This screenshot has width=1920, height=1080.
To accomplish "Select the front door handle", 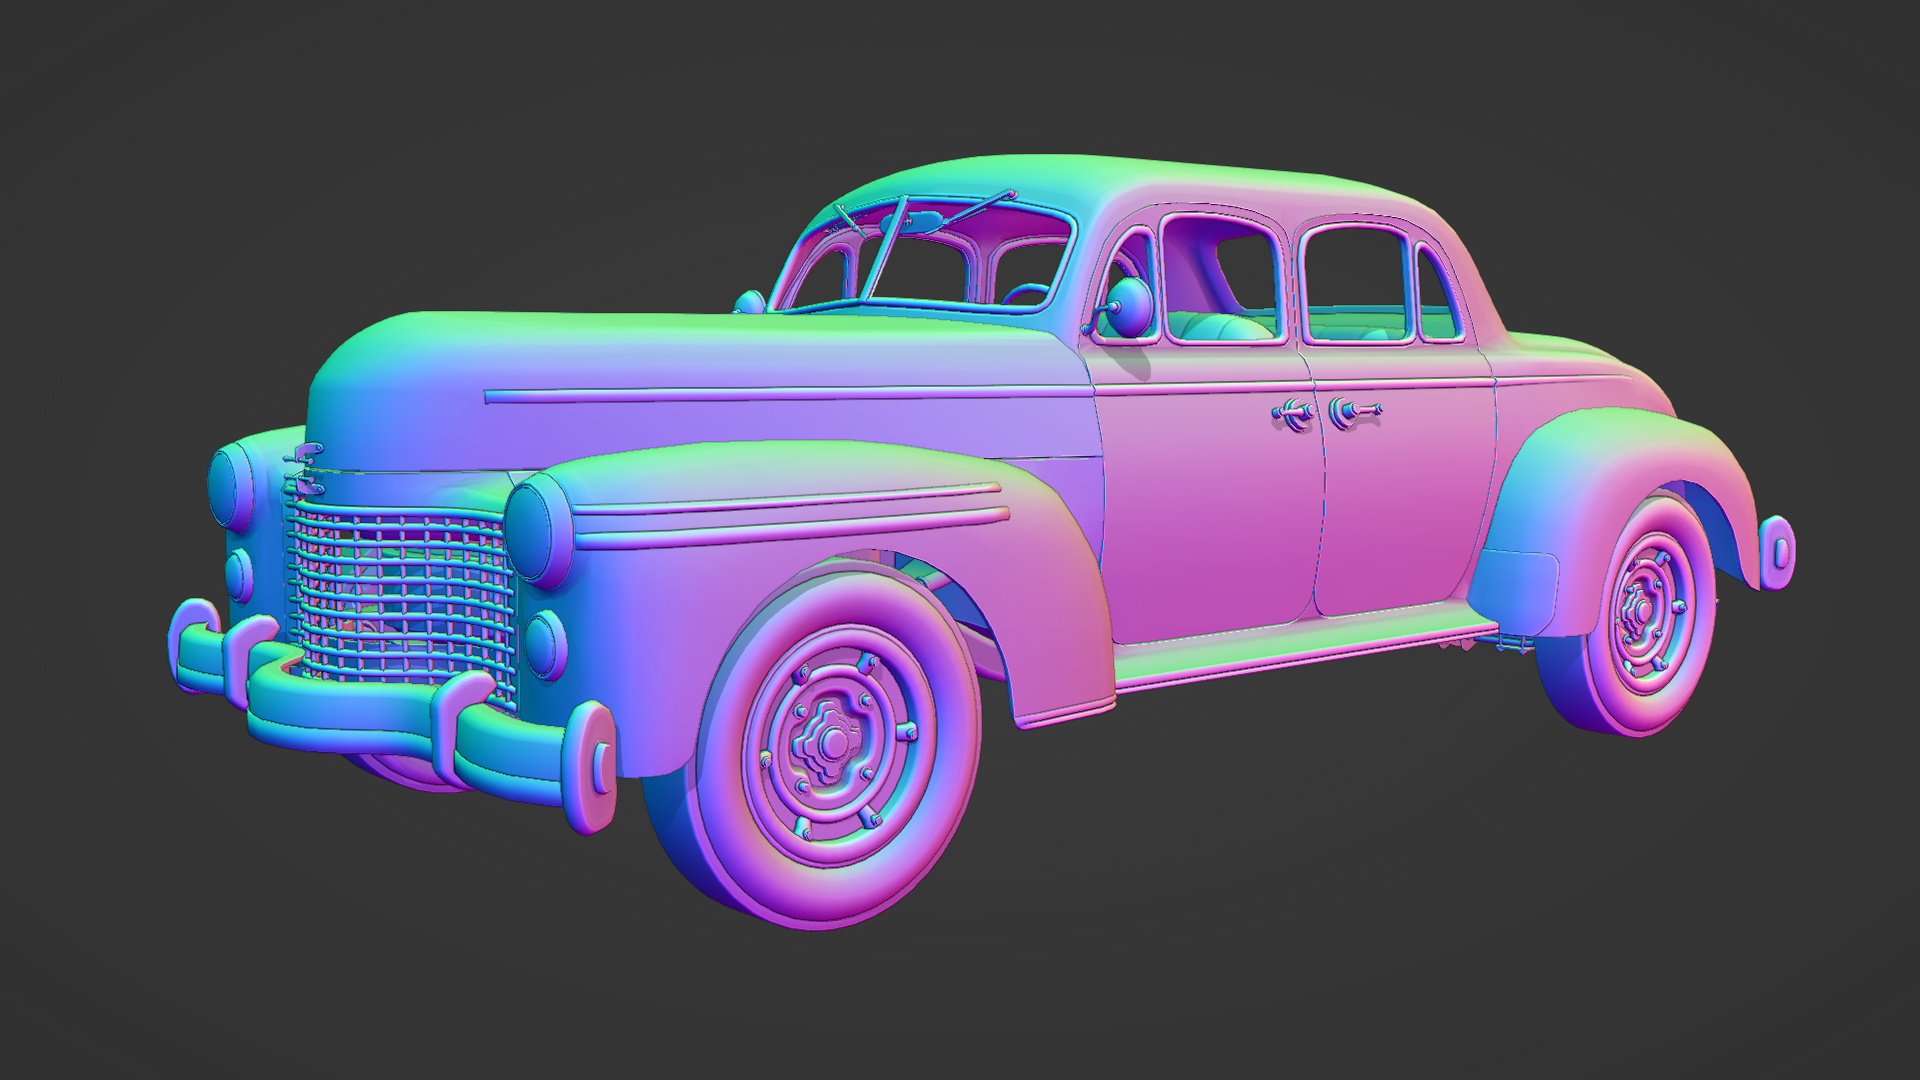I will (x=1292, y=412).
